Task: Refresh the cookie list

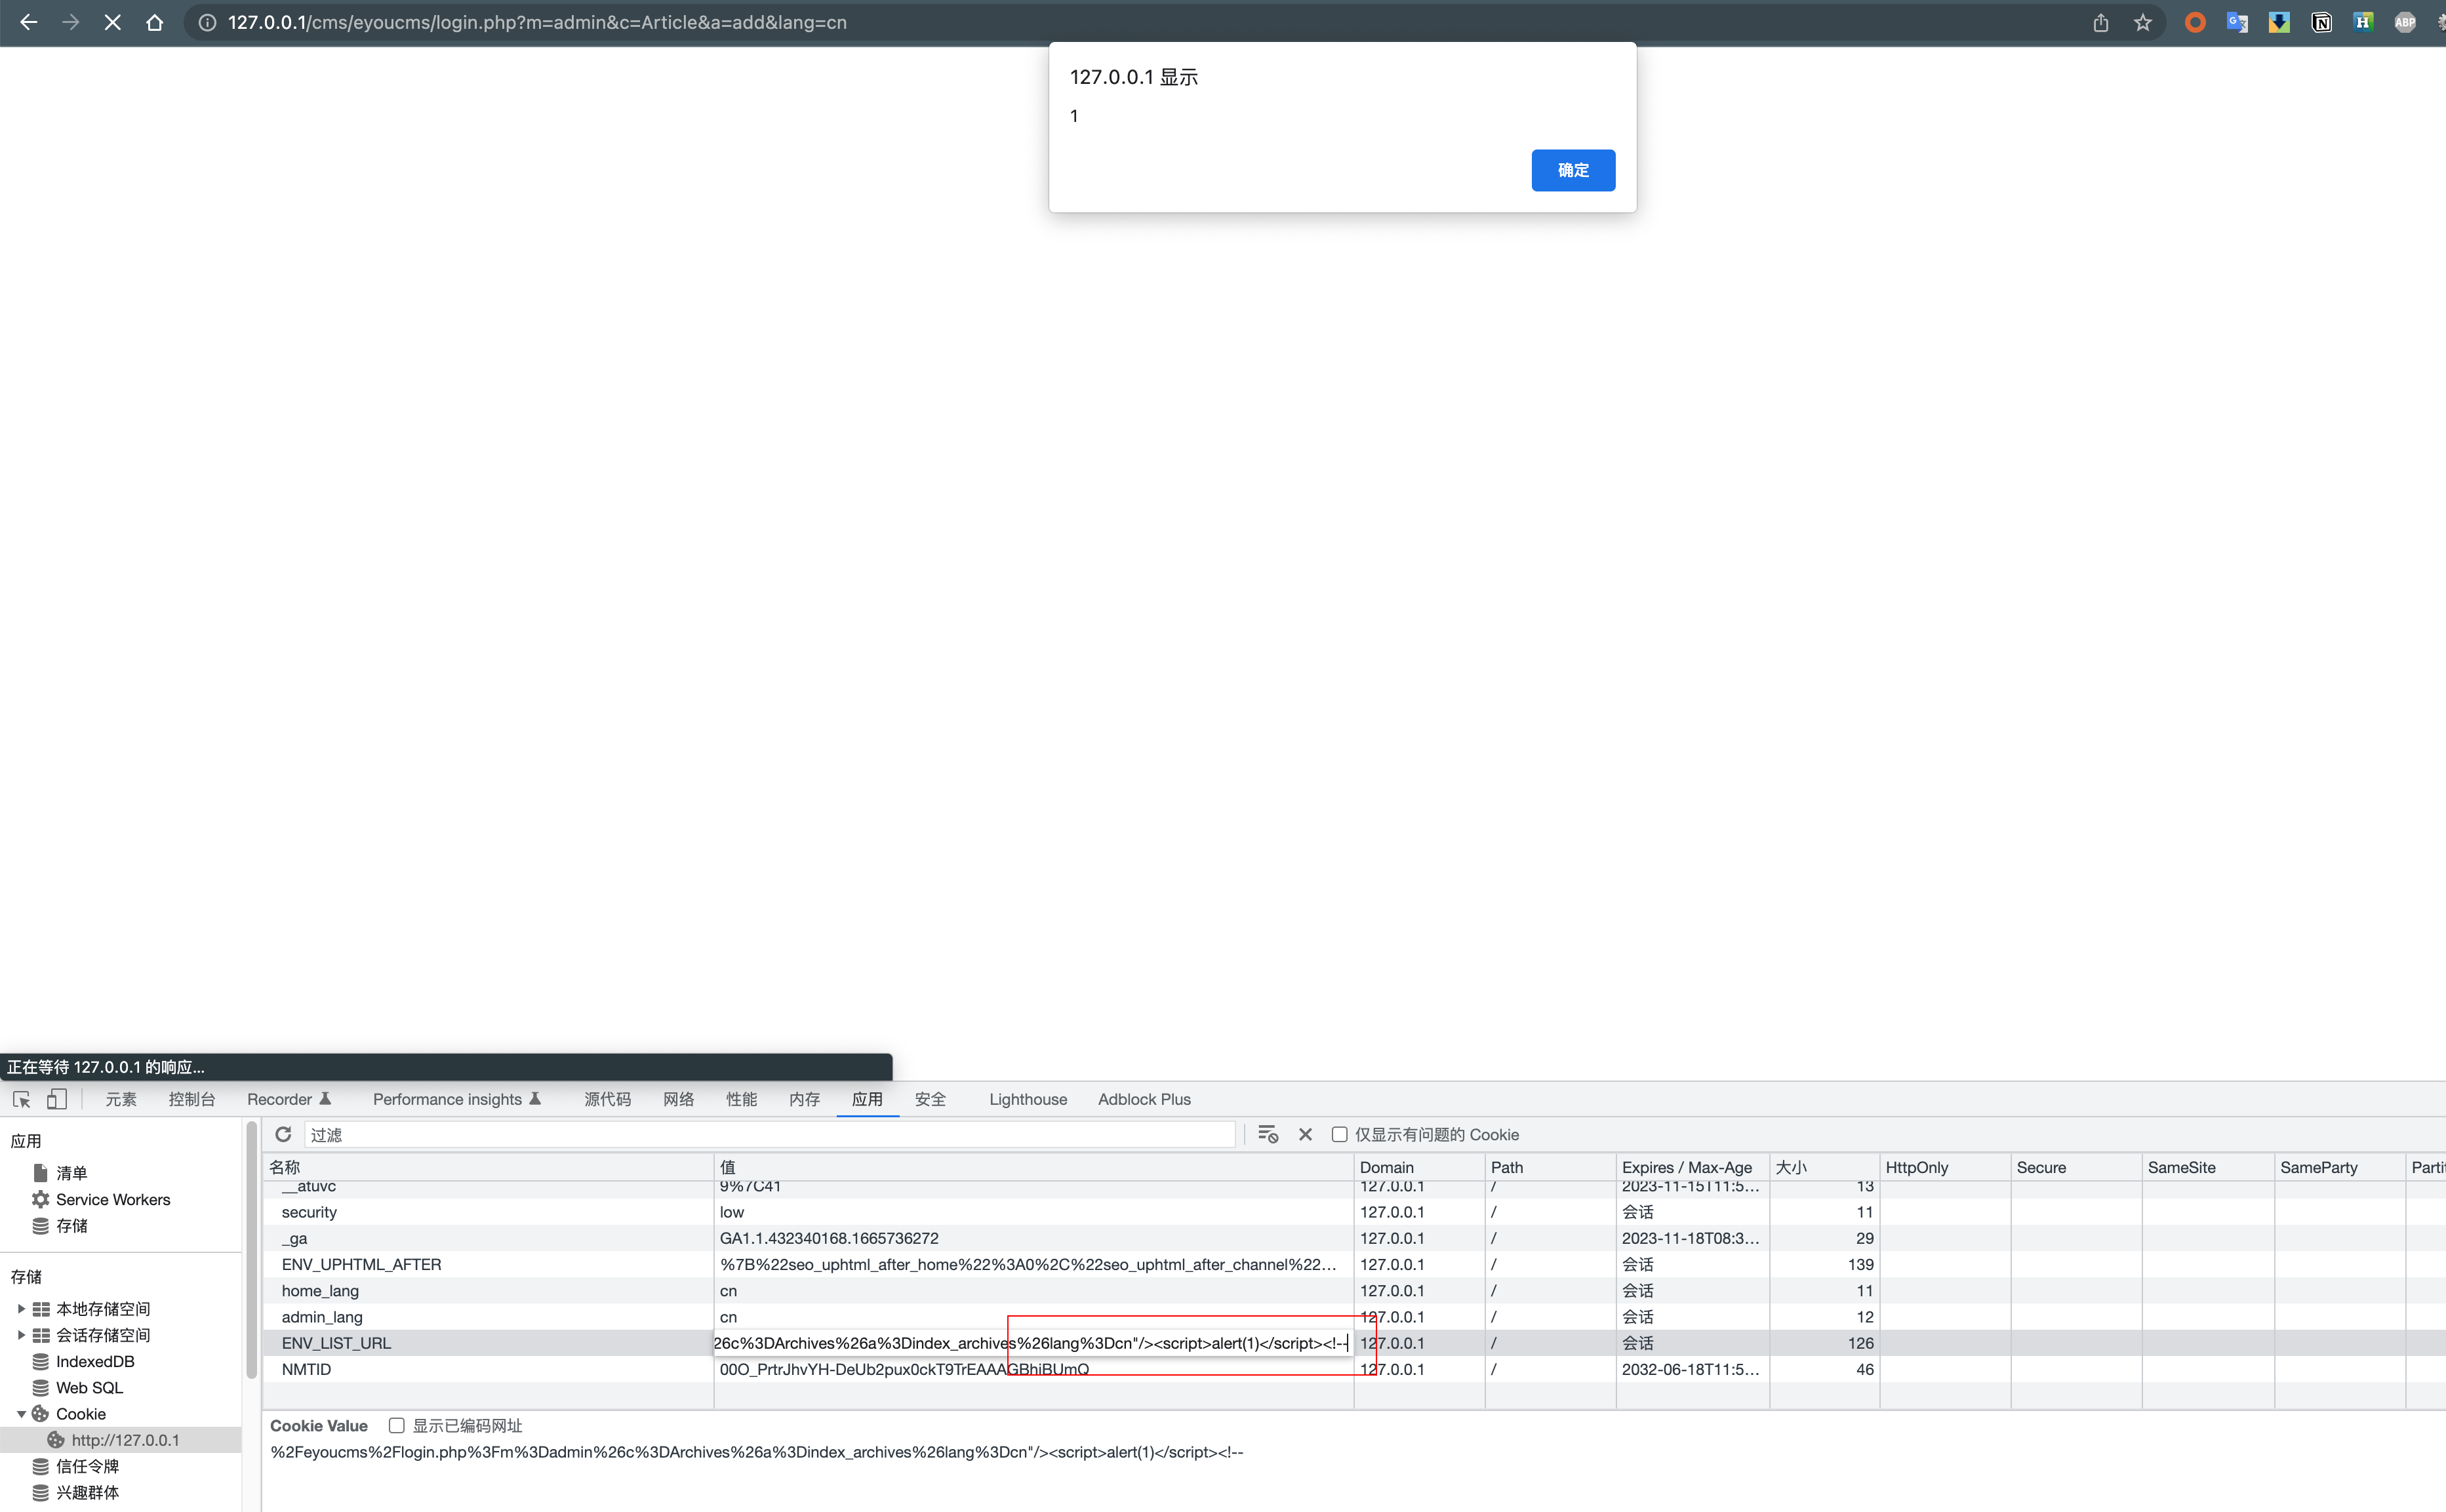Action: tap(283, 1134)
